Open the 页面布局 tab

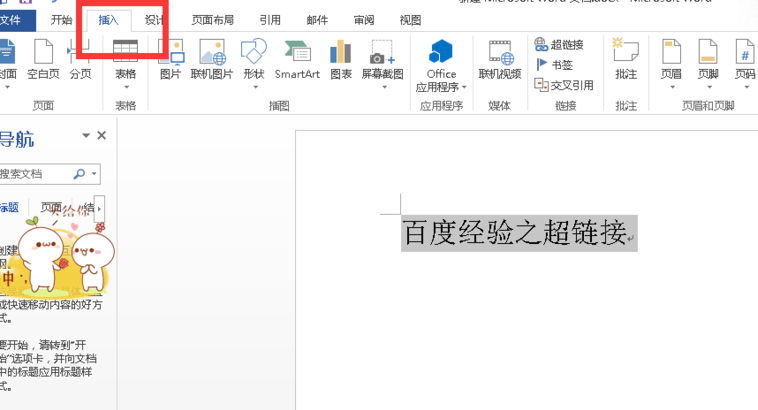coord(213,20)
